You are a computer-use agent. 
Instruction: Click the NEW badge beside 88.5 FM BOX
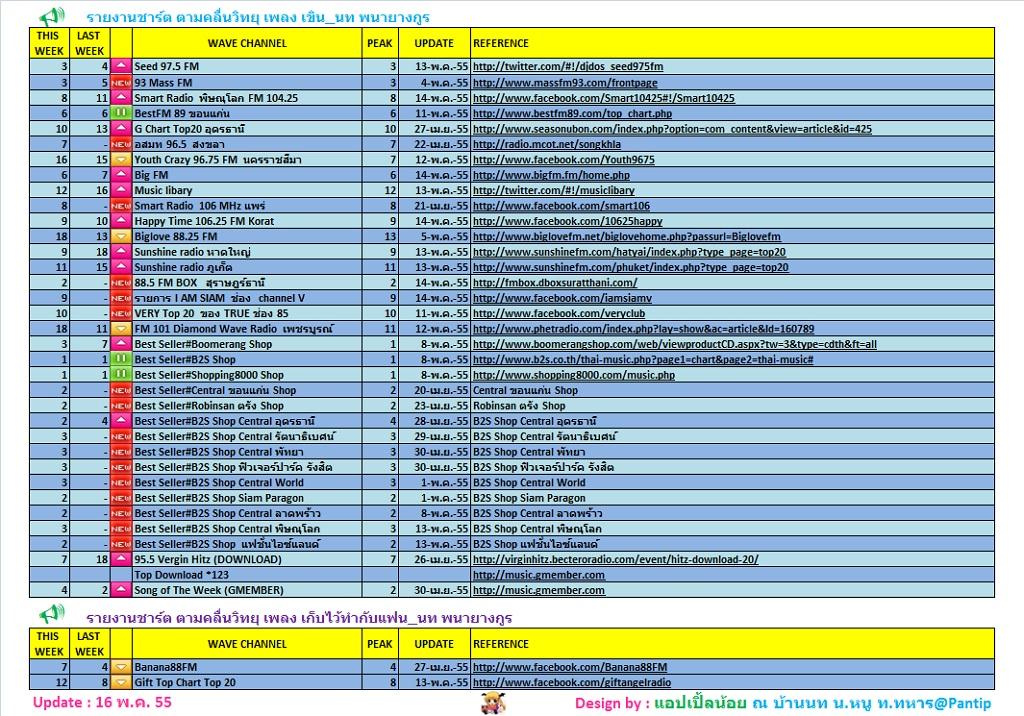click(121, 283)
